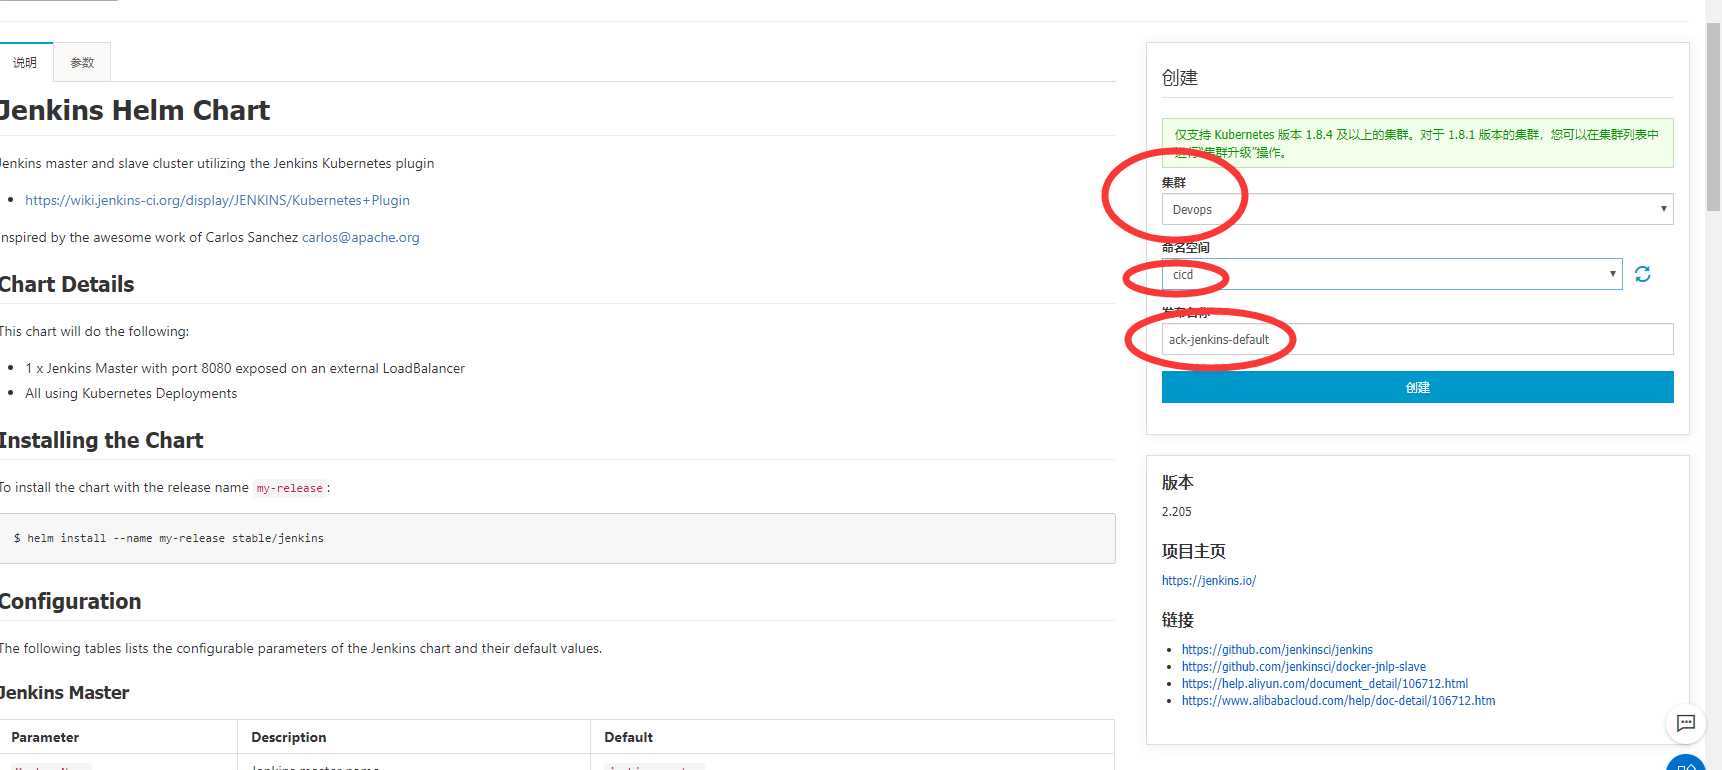1722x770 pixels.
Task: Click the green Kubernetes version notice
Action: [1417, 143]
